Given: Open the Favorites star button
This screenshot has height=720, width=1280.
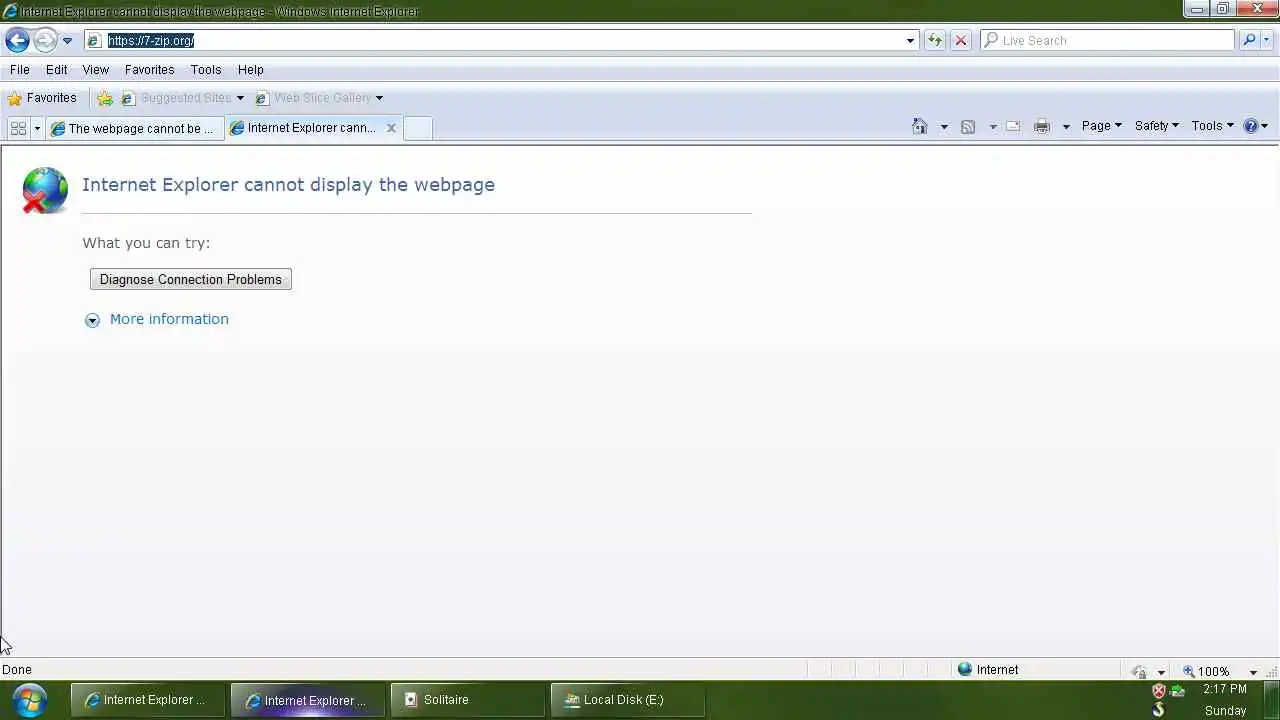Looking at the screenshot, I should 42,98.
